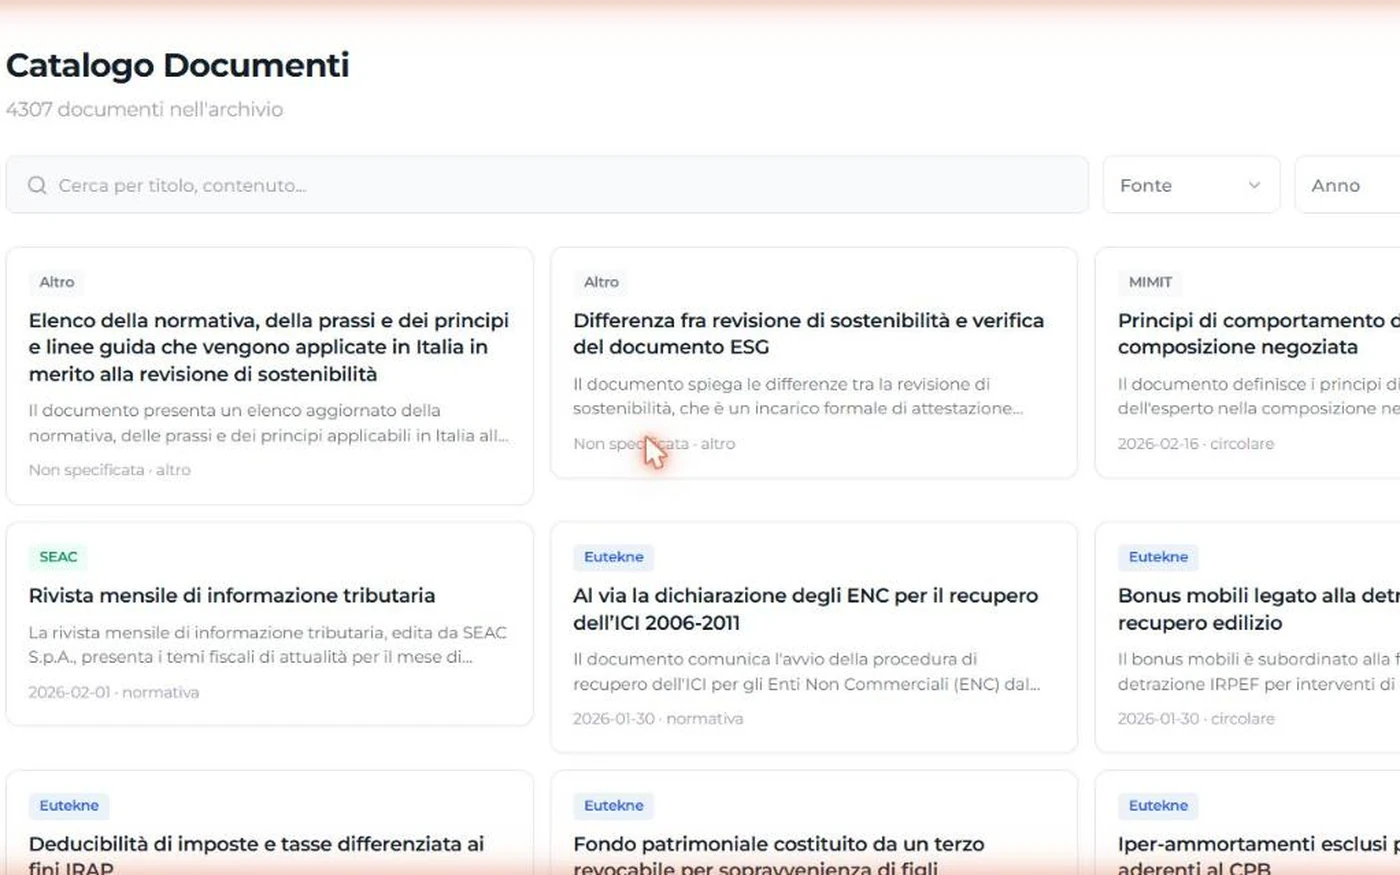Click the 'Catalogo Documenti' heading

178,65
